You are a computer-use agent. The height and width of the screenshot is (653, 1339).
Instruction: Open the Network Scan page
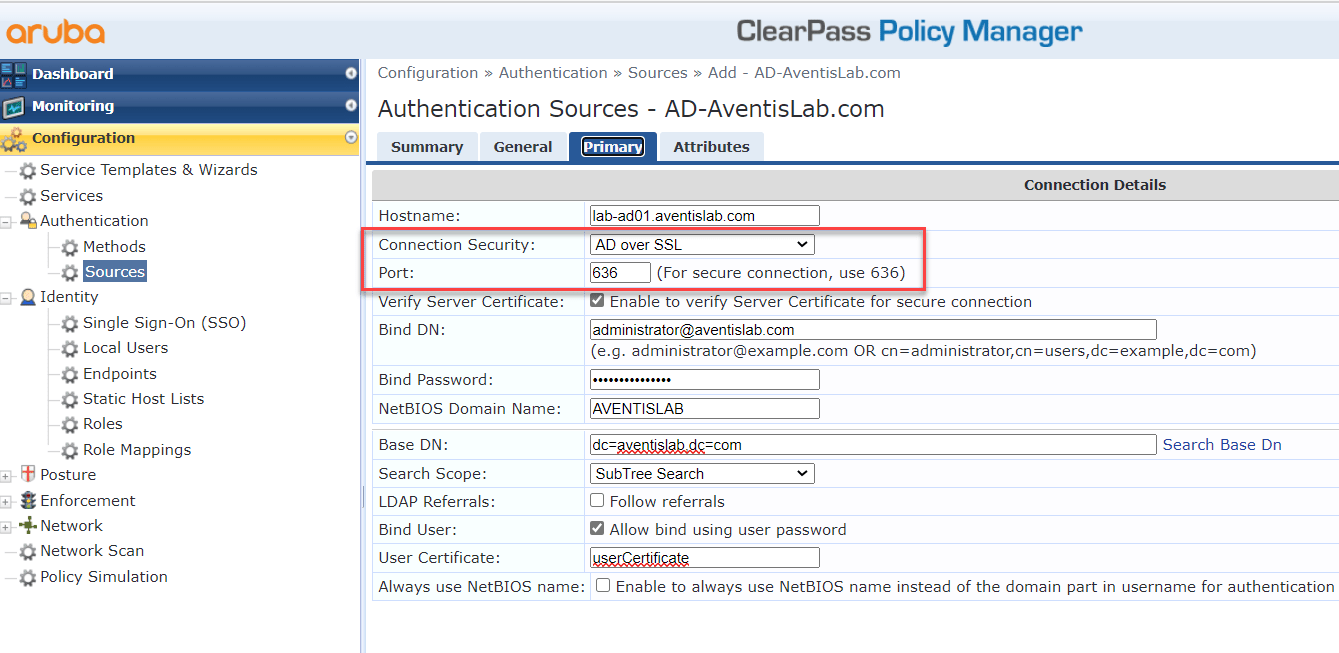[x=92, y=551]
